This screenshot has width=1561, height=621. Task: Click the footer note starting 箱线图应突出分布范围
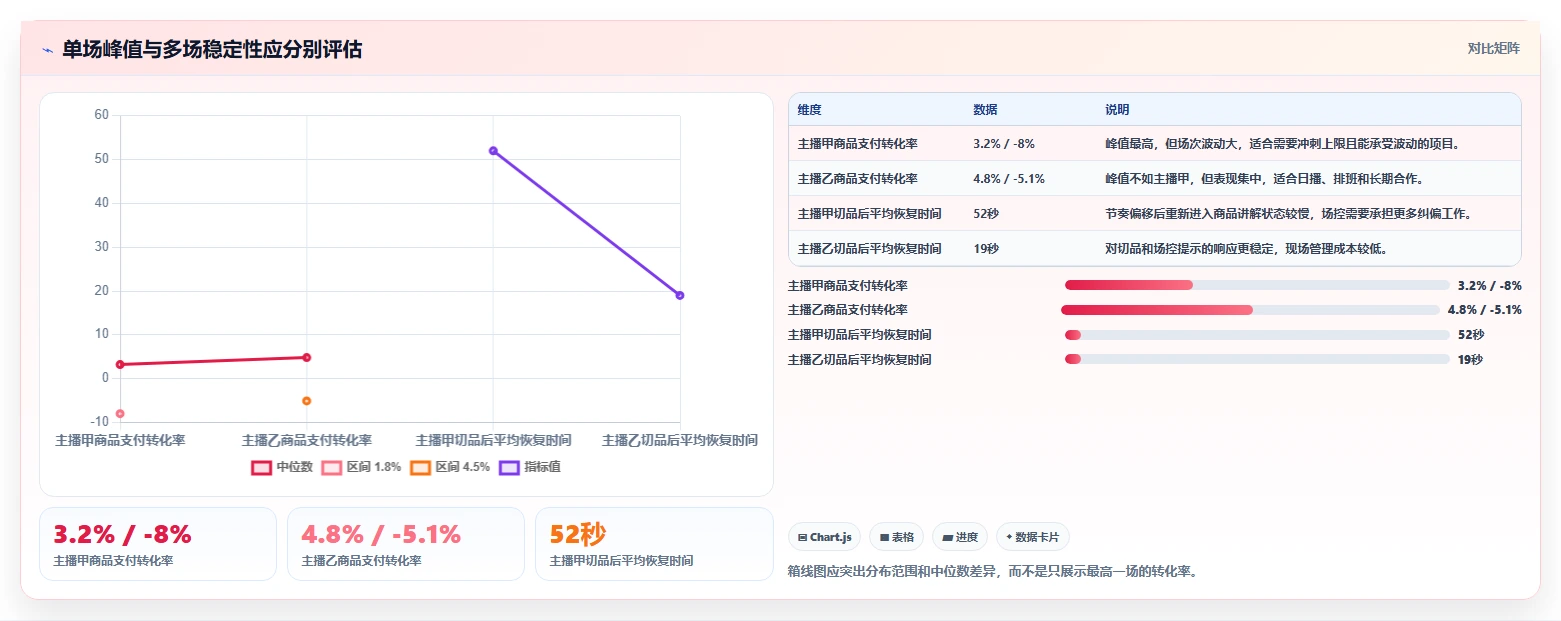pyautogui.click(x=993, y=572)
